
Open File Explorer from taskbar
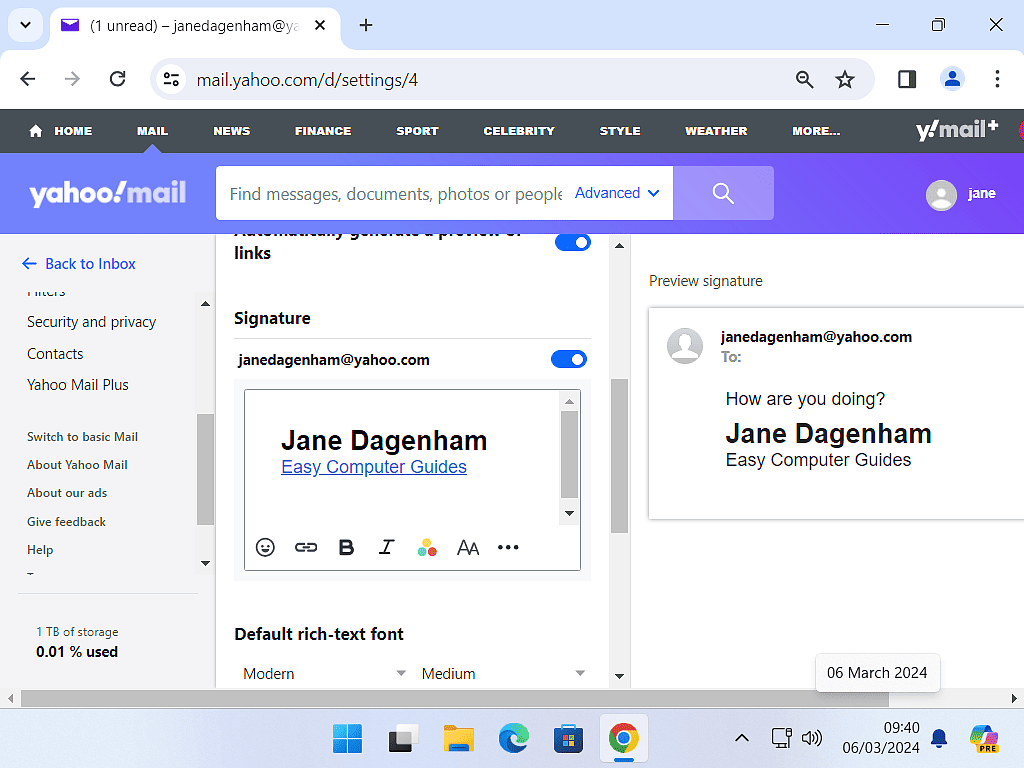point(458,739)
